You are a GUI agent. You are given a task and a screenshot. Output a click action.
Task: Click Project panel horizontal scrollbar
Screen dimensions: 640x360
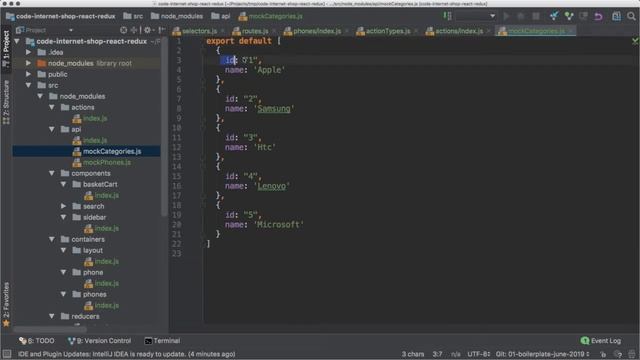click(49, 328)
